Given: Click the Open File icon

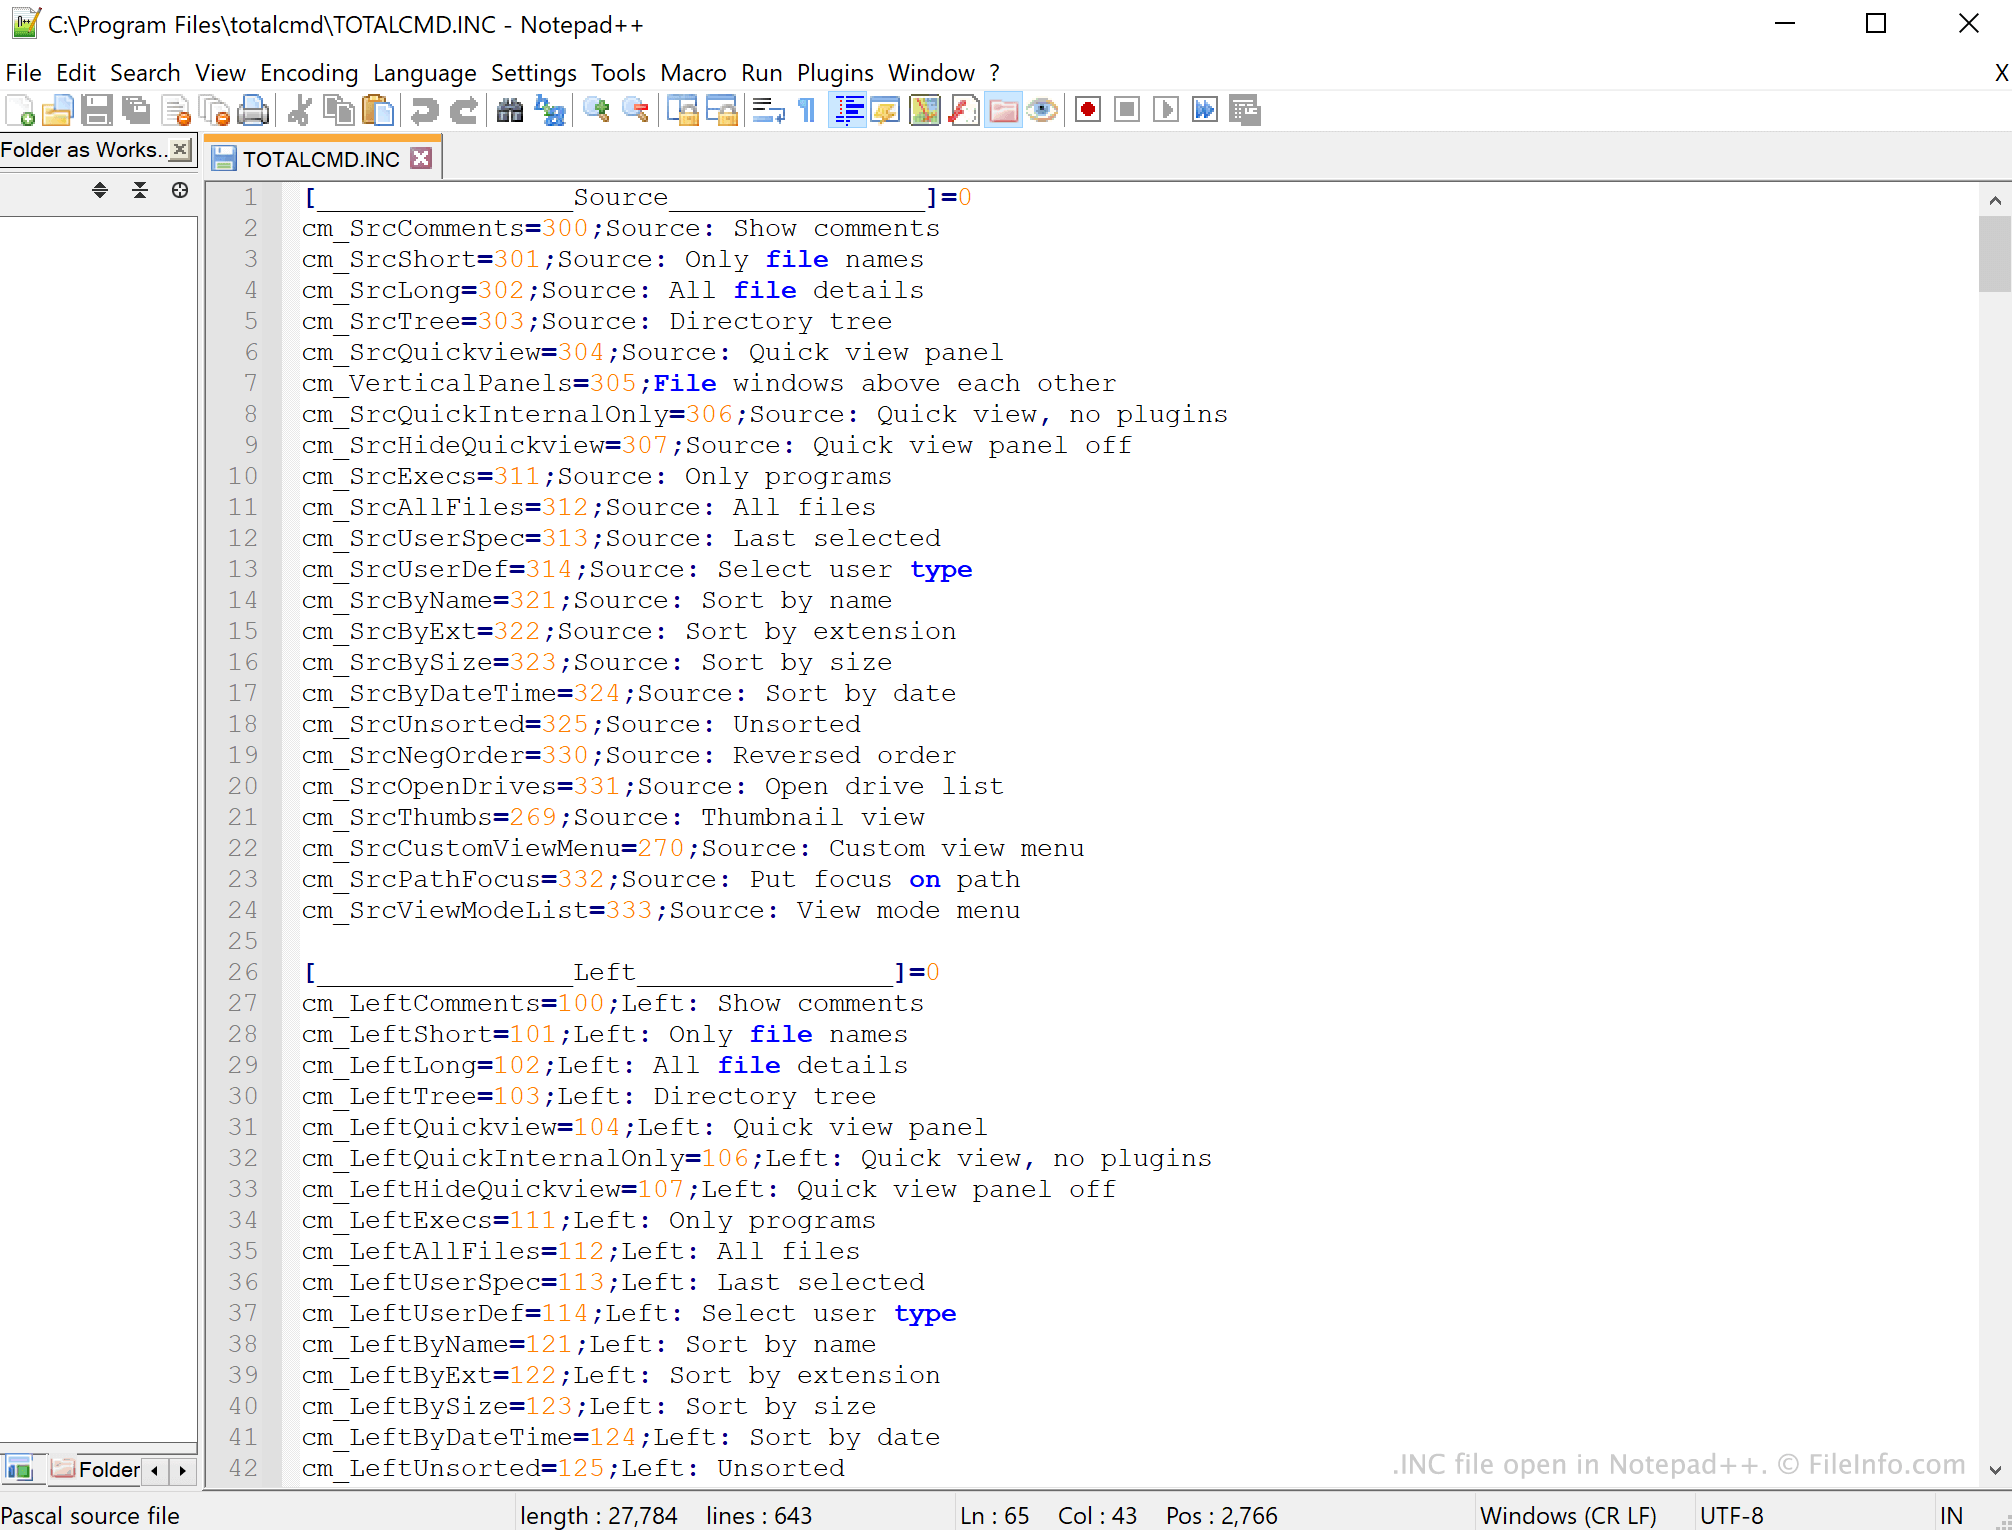Looking at the screenshot, I should [x=59, y=109].
